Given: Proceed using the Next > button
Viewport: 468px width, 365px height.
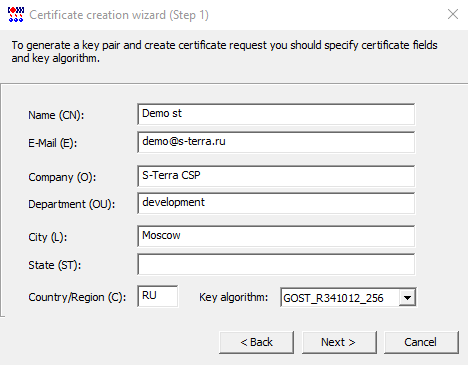Looking at the screenshot, I should tap(339, 342).
